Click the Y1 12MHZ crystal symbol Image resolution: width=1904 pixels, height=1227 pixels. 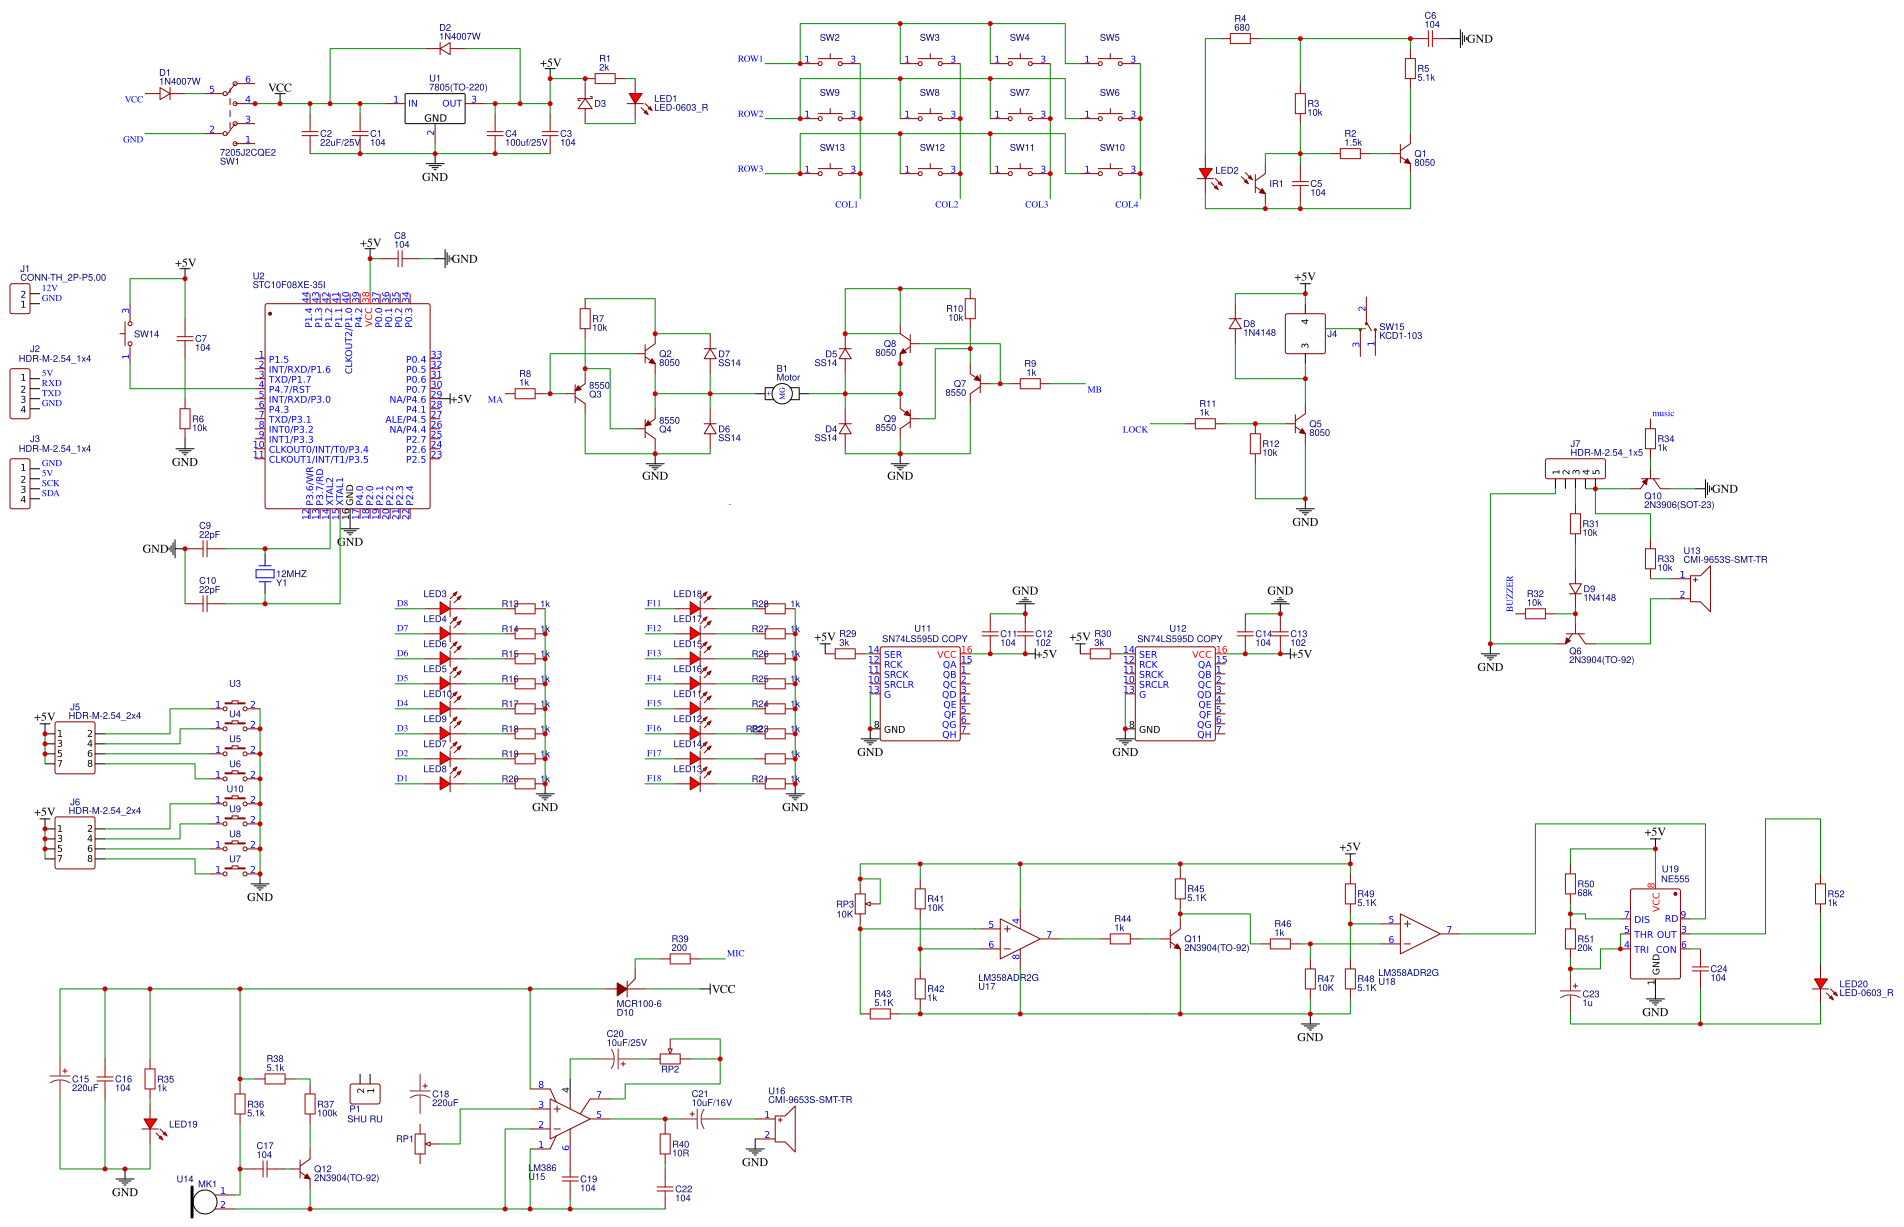pyautogui.click(x=264, y=574)
